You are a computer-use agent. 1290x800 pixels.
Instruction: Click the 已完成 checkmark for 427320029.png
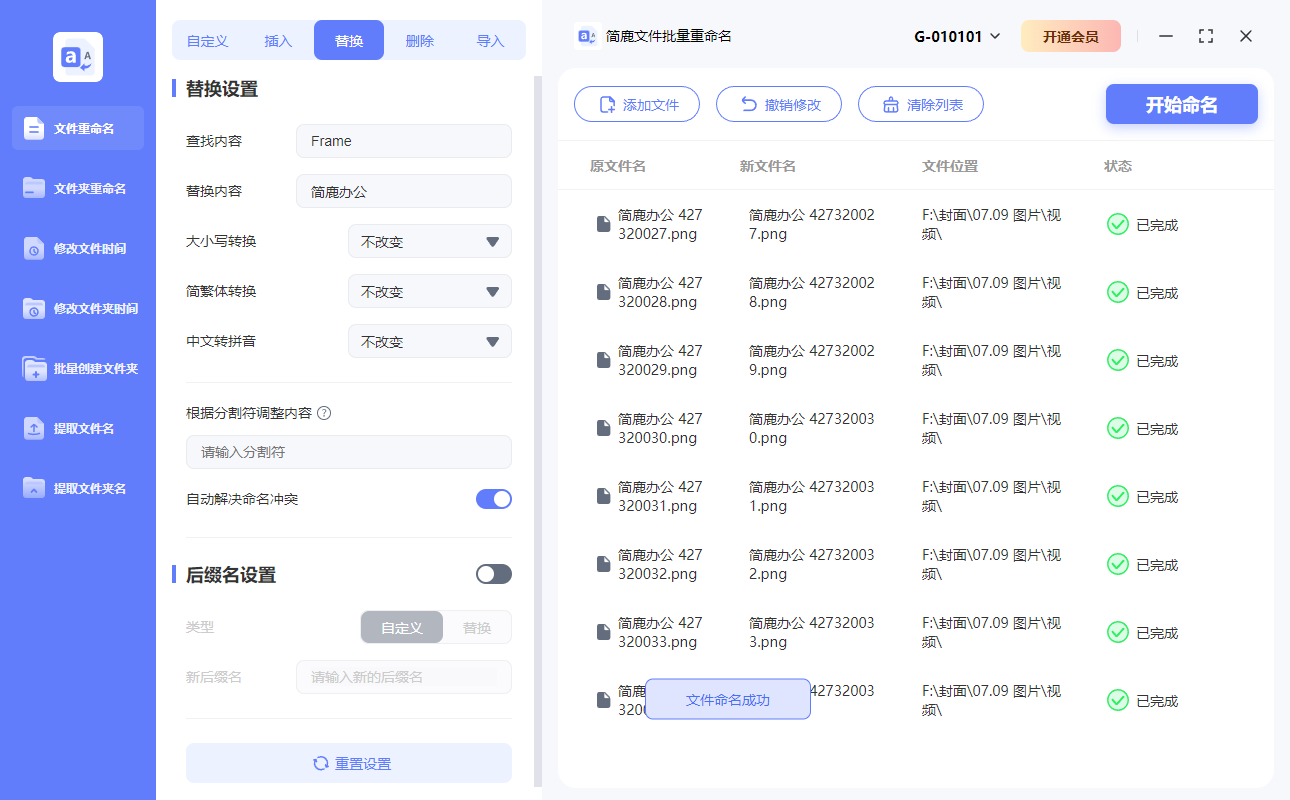coord(1118,360)
